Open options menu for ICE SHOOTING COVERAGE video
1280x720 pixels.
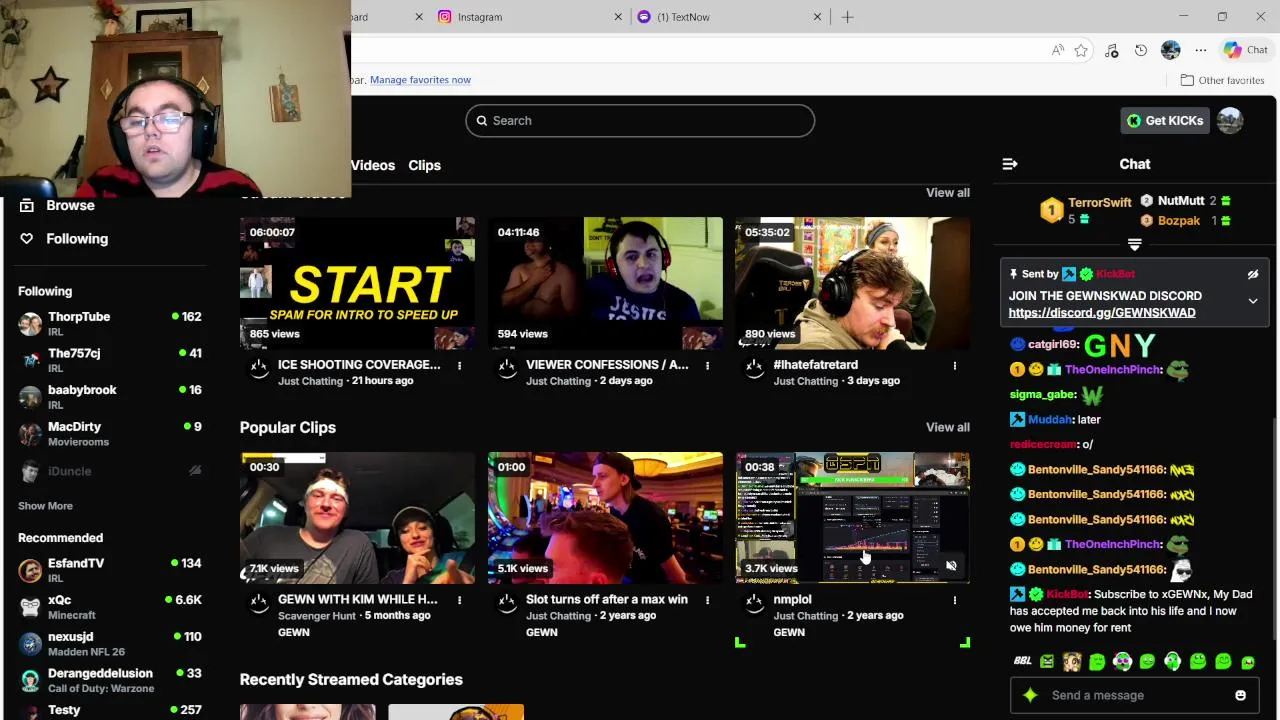(x=459, y=366)
